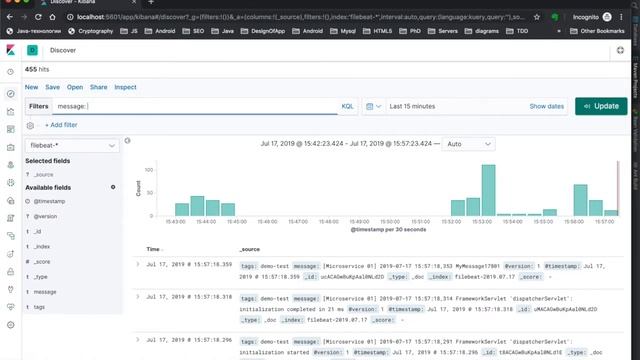
Task: Click Open in the Discover menu
Action: [x=75, y=87]
